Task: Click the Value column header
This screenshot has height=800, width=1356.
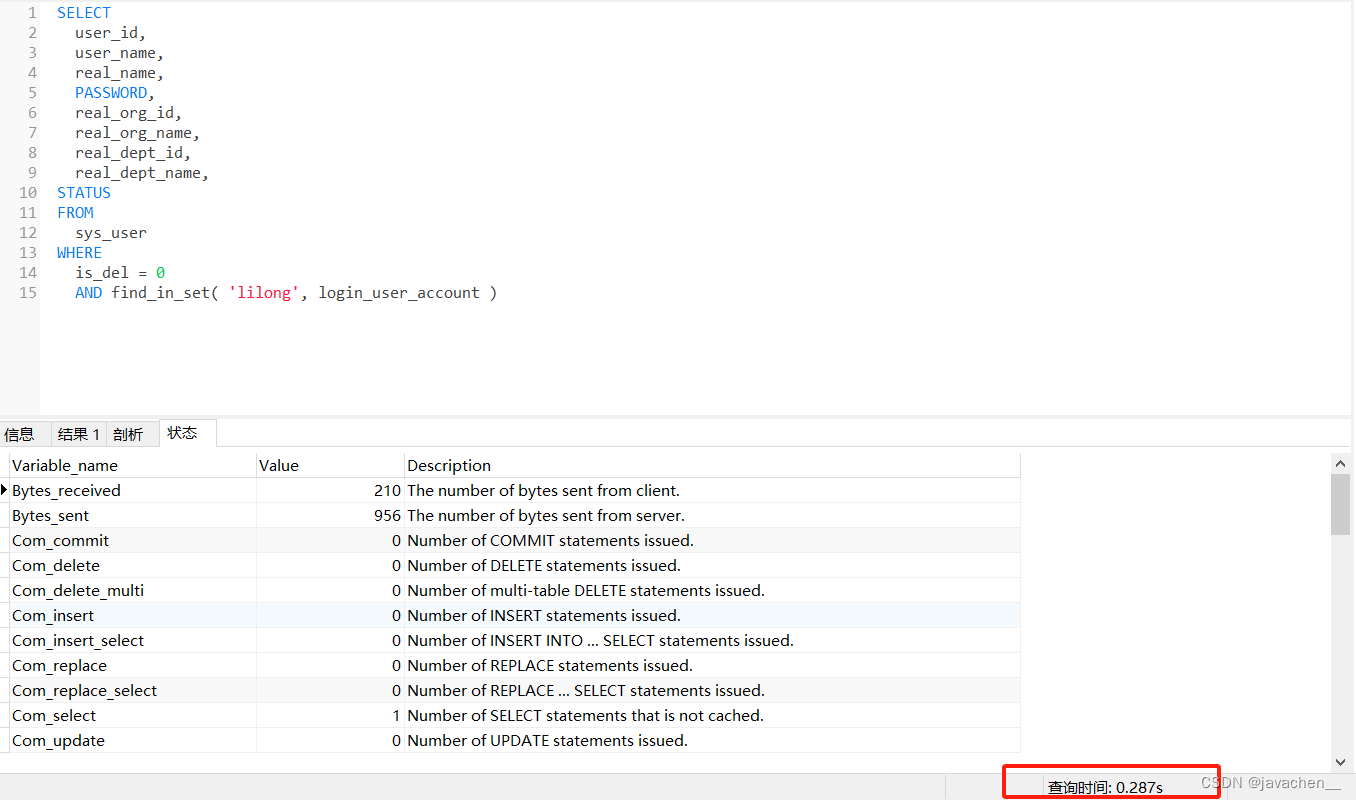Action: (x=278, y=465)
